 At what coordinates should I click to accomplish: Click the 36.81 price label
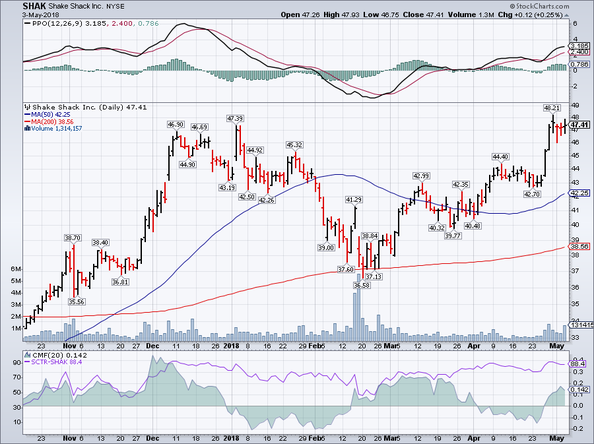click(120, 282)
